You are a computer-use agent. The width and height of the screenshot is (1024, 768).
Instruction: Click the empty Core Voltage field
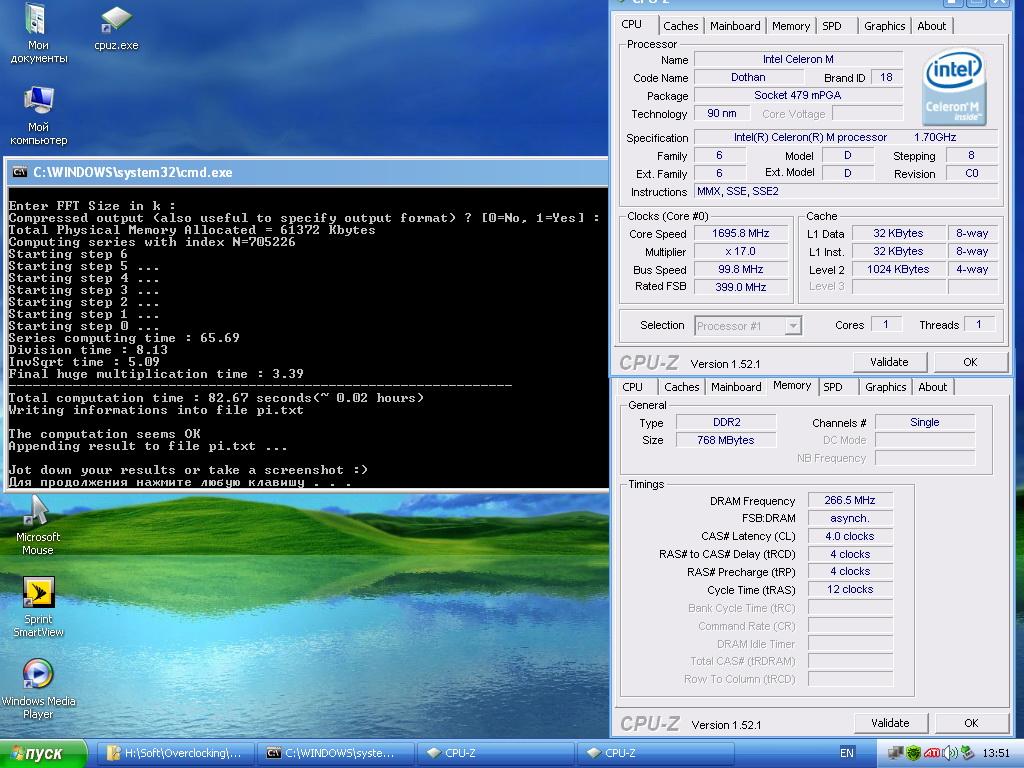tap(867, 114)
